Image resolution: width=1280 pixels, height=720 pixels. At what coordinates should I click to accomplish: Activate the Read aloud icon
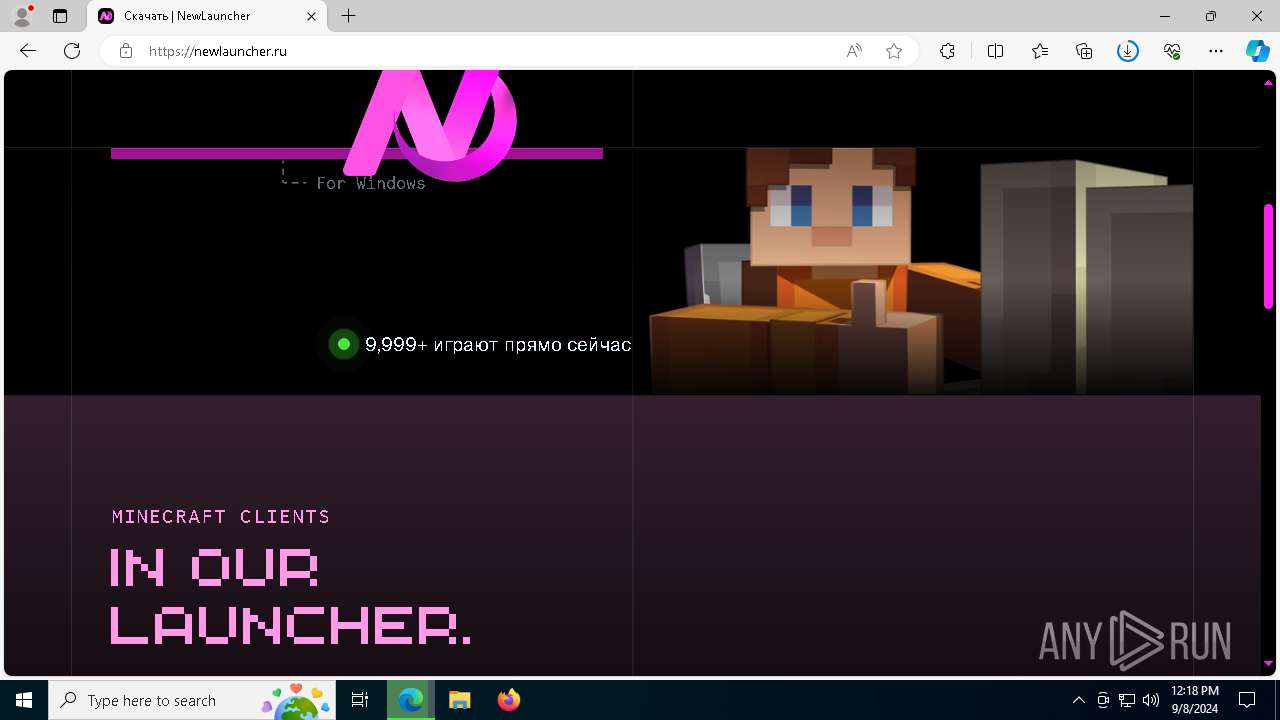point(854,51)
